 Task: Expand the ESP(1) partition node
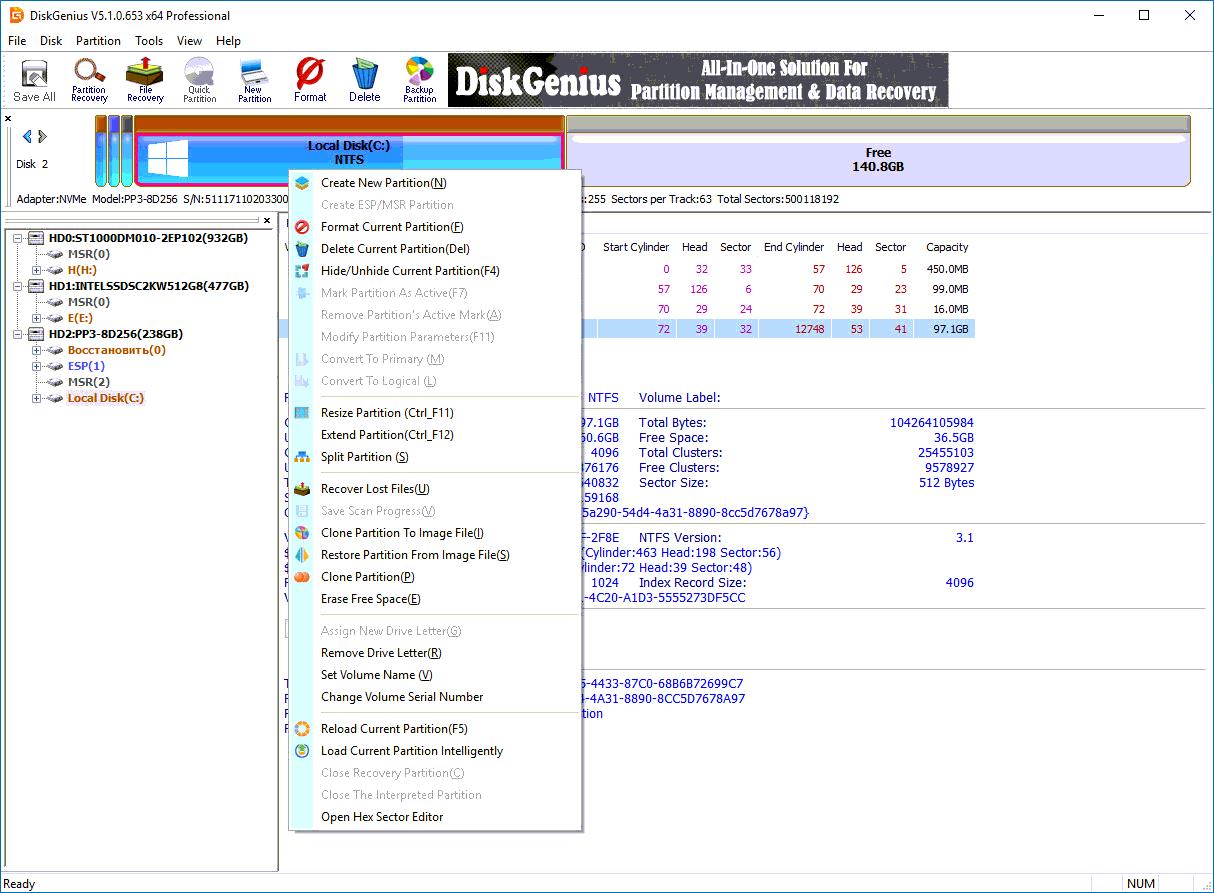coord(37,366)
